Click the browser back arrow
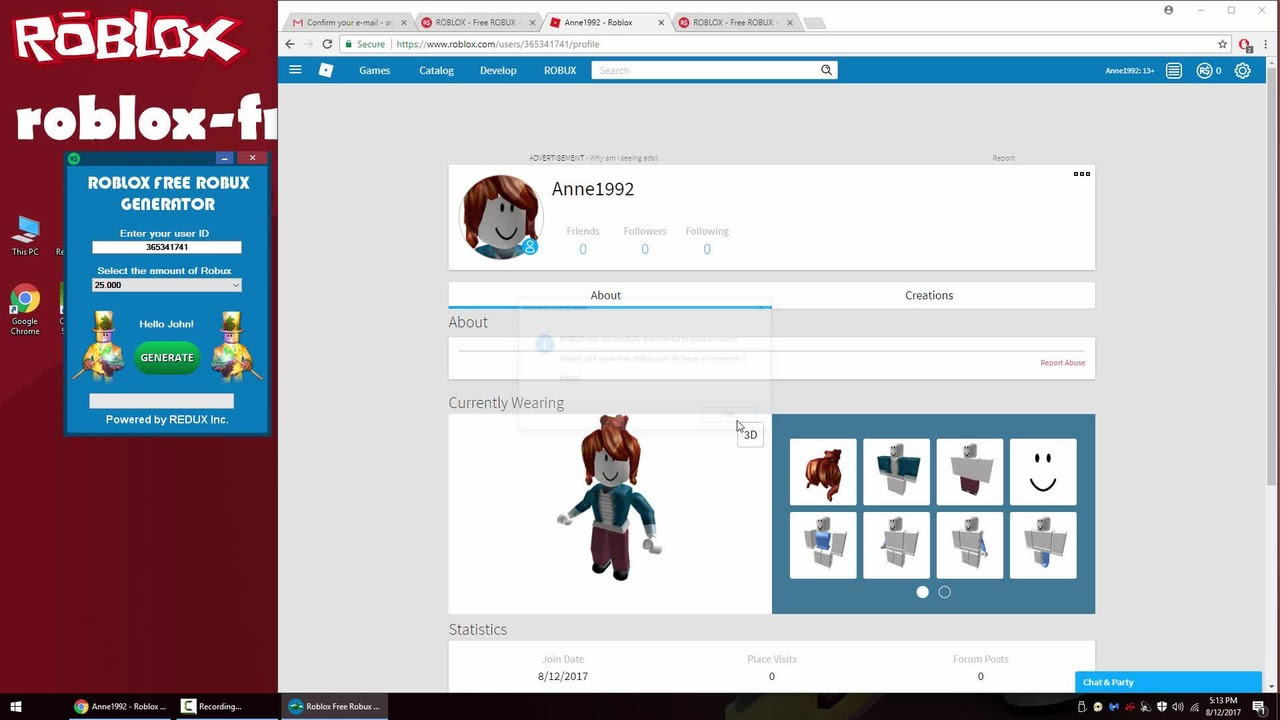This screenshot has width=1280, height=720. point(290,44)
